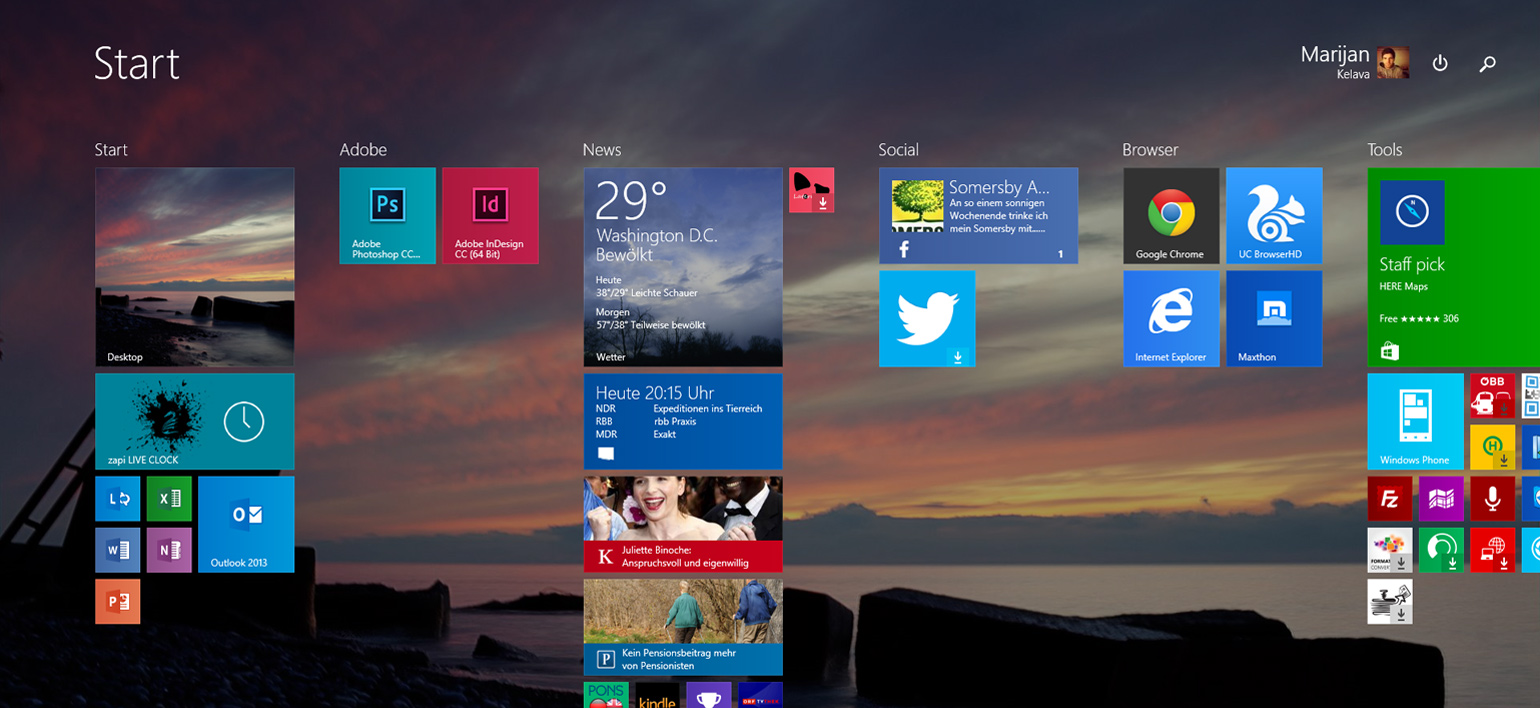This screenshot has width=1540, height=708.
Task: Click the Social group heading
Action: pyautogui.click(x=898, y=150)
